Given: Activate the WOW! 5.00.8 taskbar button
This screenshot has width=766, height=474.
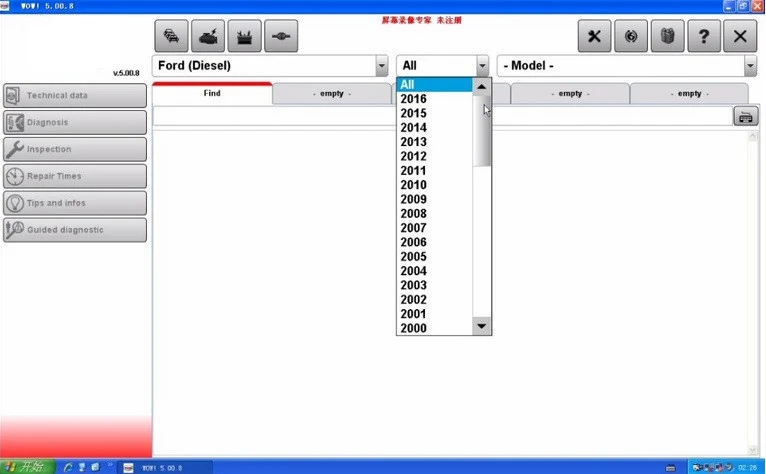Looking at the screenshot, I should [166, 468].
